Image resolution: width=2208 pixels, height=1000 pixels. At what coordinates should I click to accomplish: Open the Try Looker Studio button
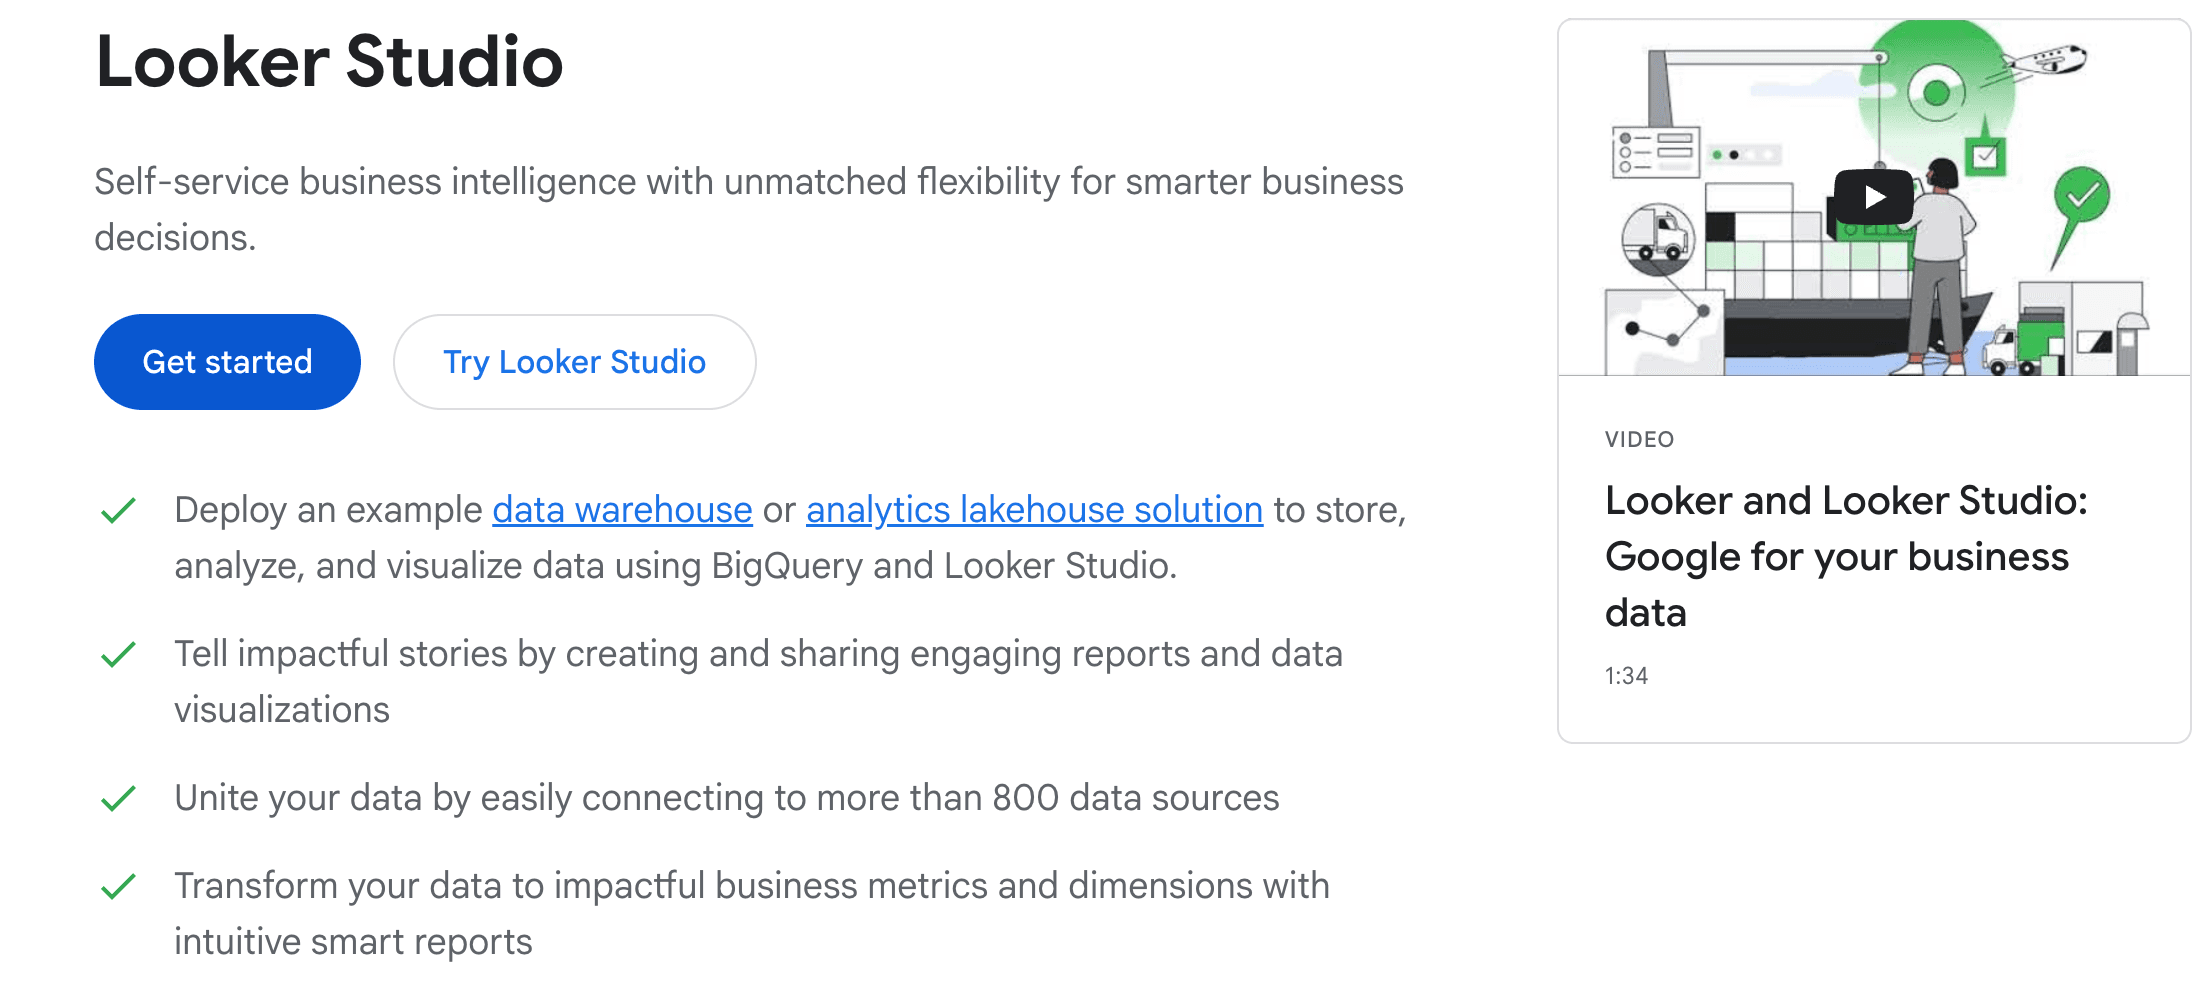(x=574, y=362)
